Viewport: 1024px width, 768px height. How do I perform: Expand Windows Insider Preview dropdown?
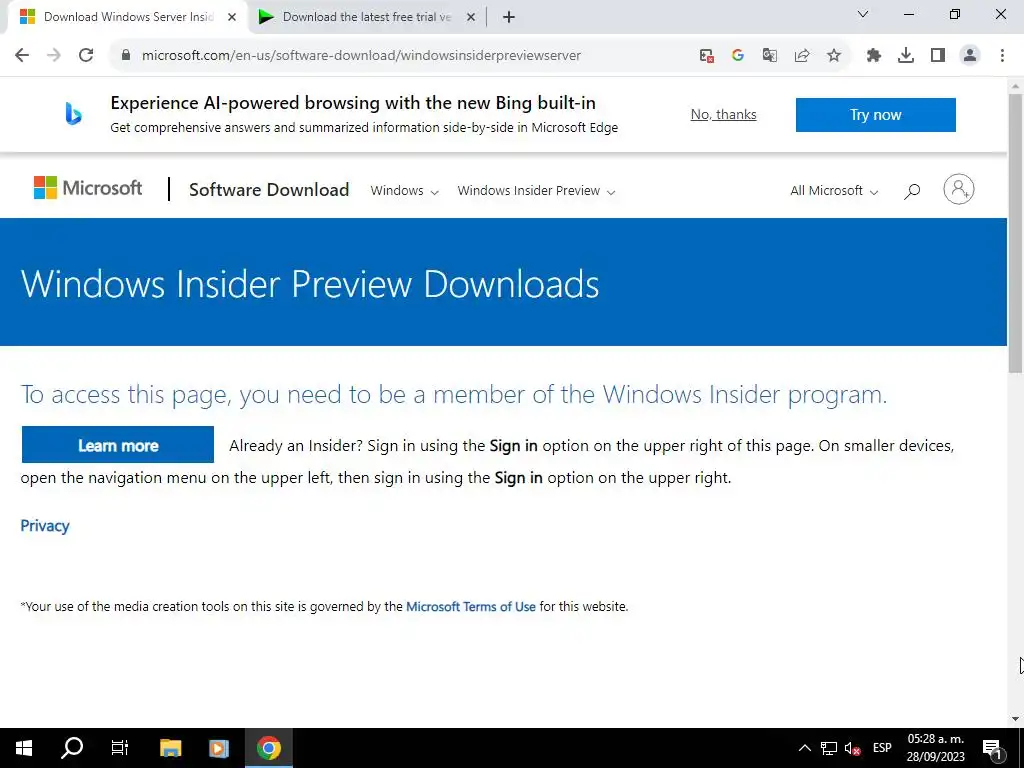coord(536,191)
